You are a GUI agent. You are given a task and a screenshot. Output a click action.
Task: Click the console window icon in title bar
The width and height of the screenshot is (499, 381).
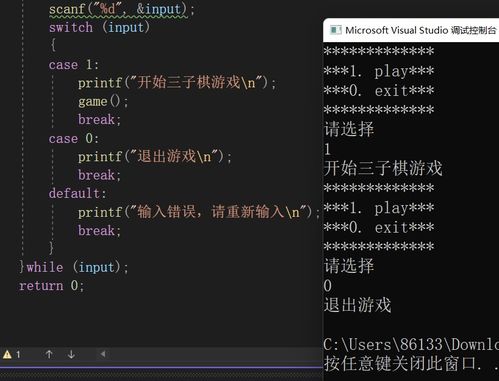pos(336,30)
